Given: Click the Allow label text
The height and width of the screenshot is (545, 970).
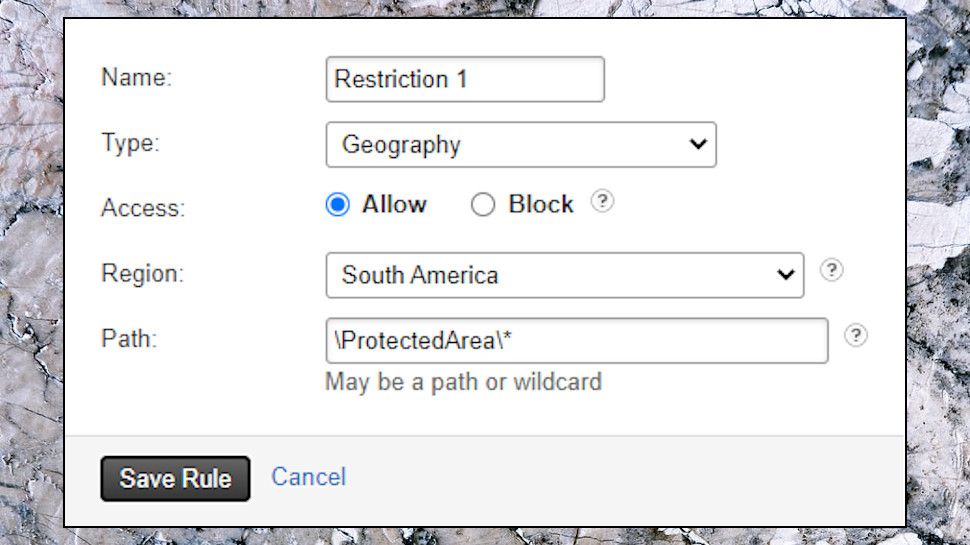Looking at the screenshot, I should click(394, 205).
